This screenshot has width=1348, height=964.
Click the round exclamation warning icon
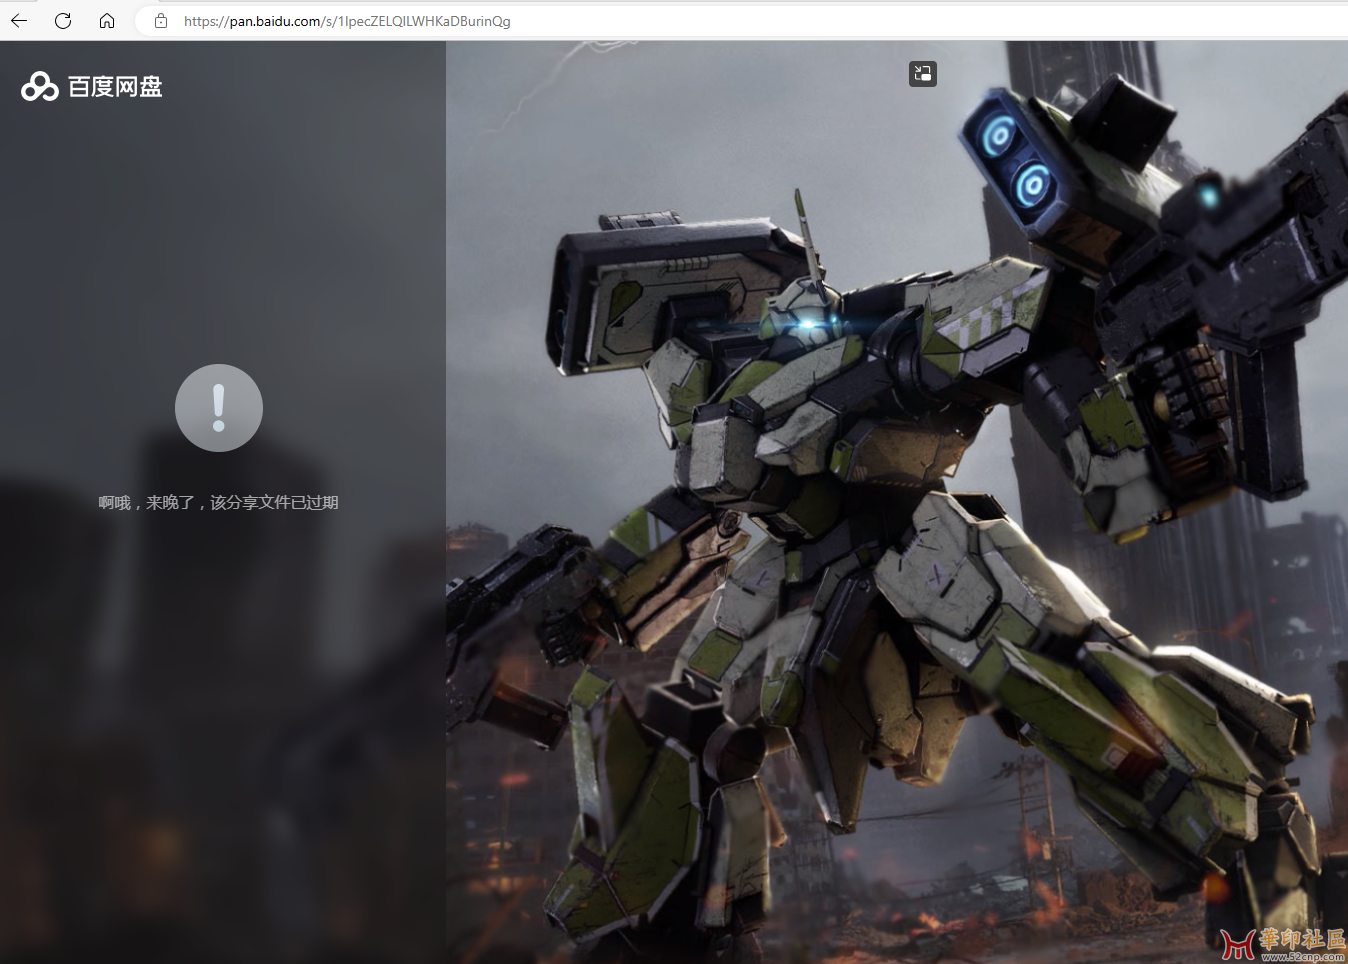[x=219, y=408]
